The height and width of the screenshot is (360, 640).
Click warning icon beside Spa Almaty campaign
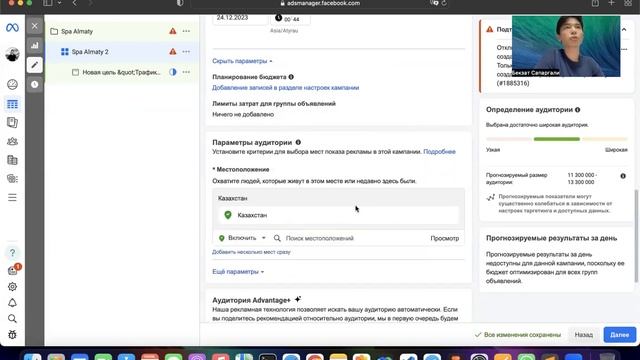pyautogui.click(x=173, y=31)
